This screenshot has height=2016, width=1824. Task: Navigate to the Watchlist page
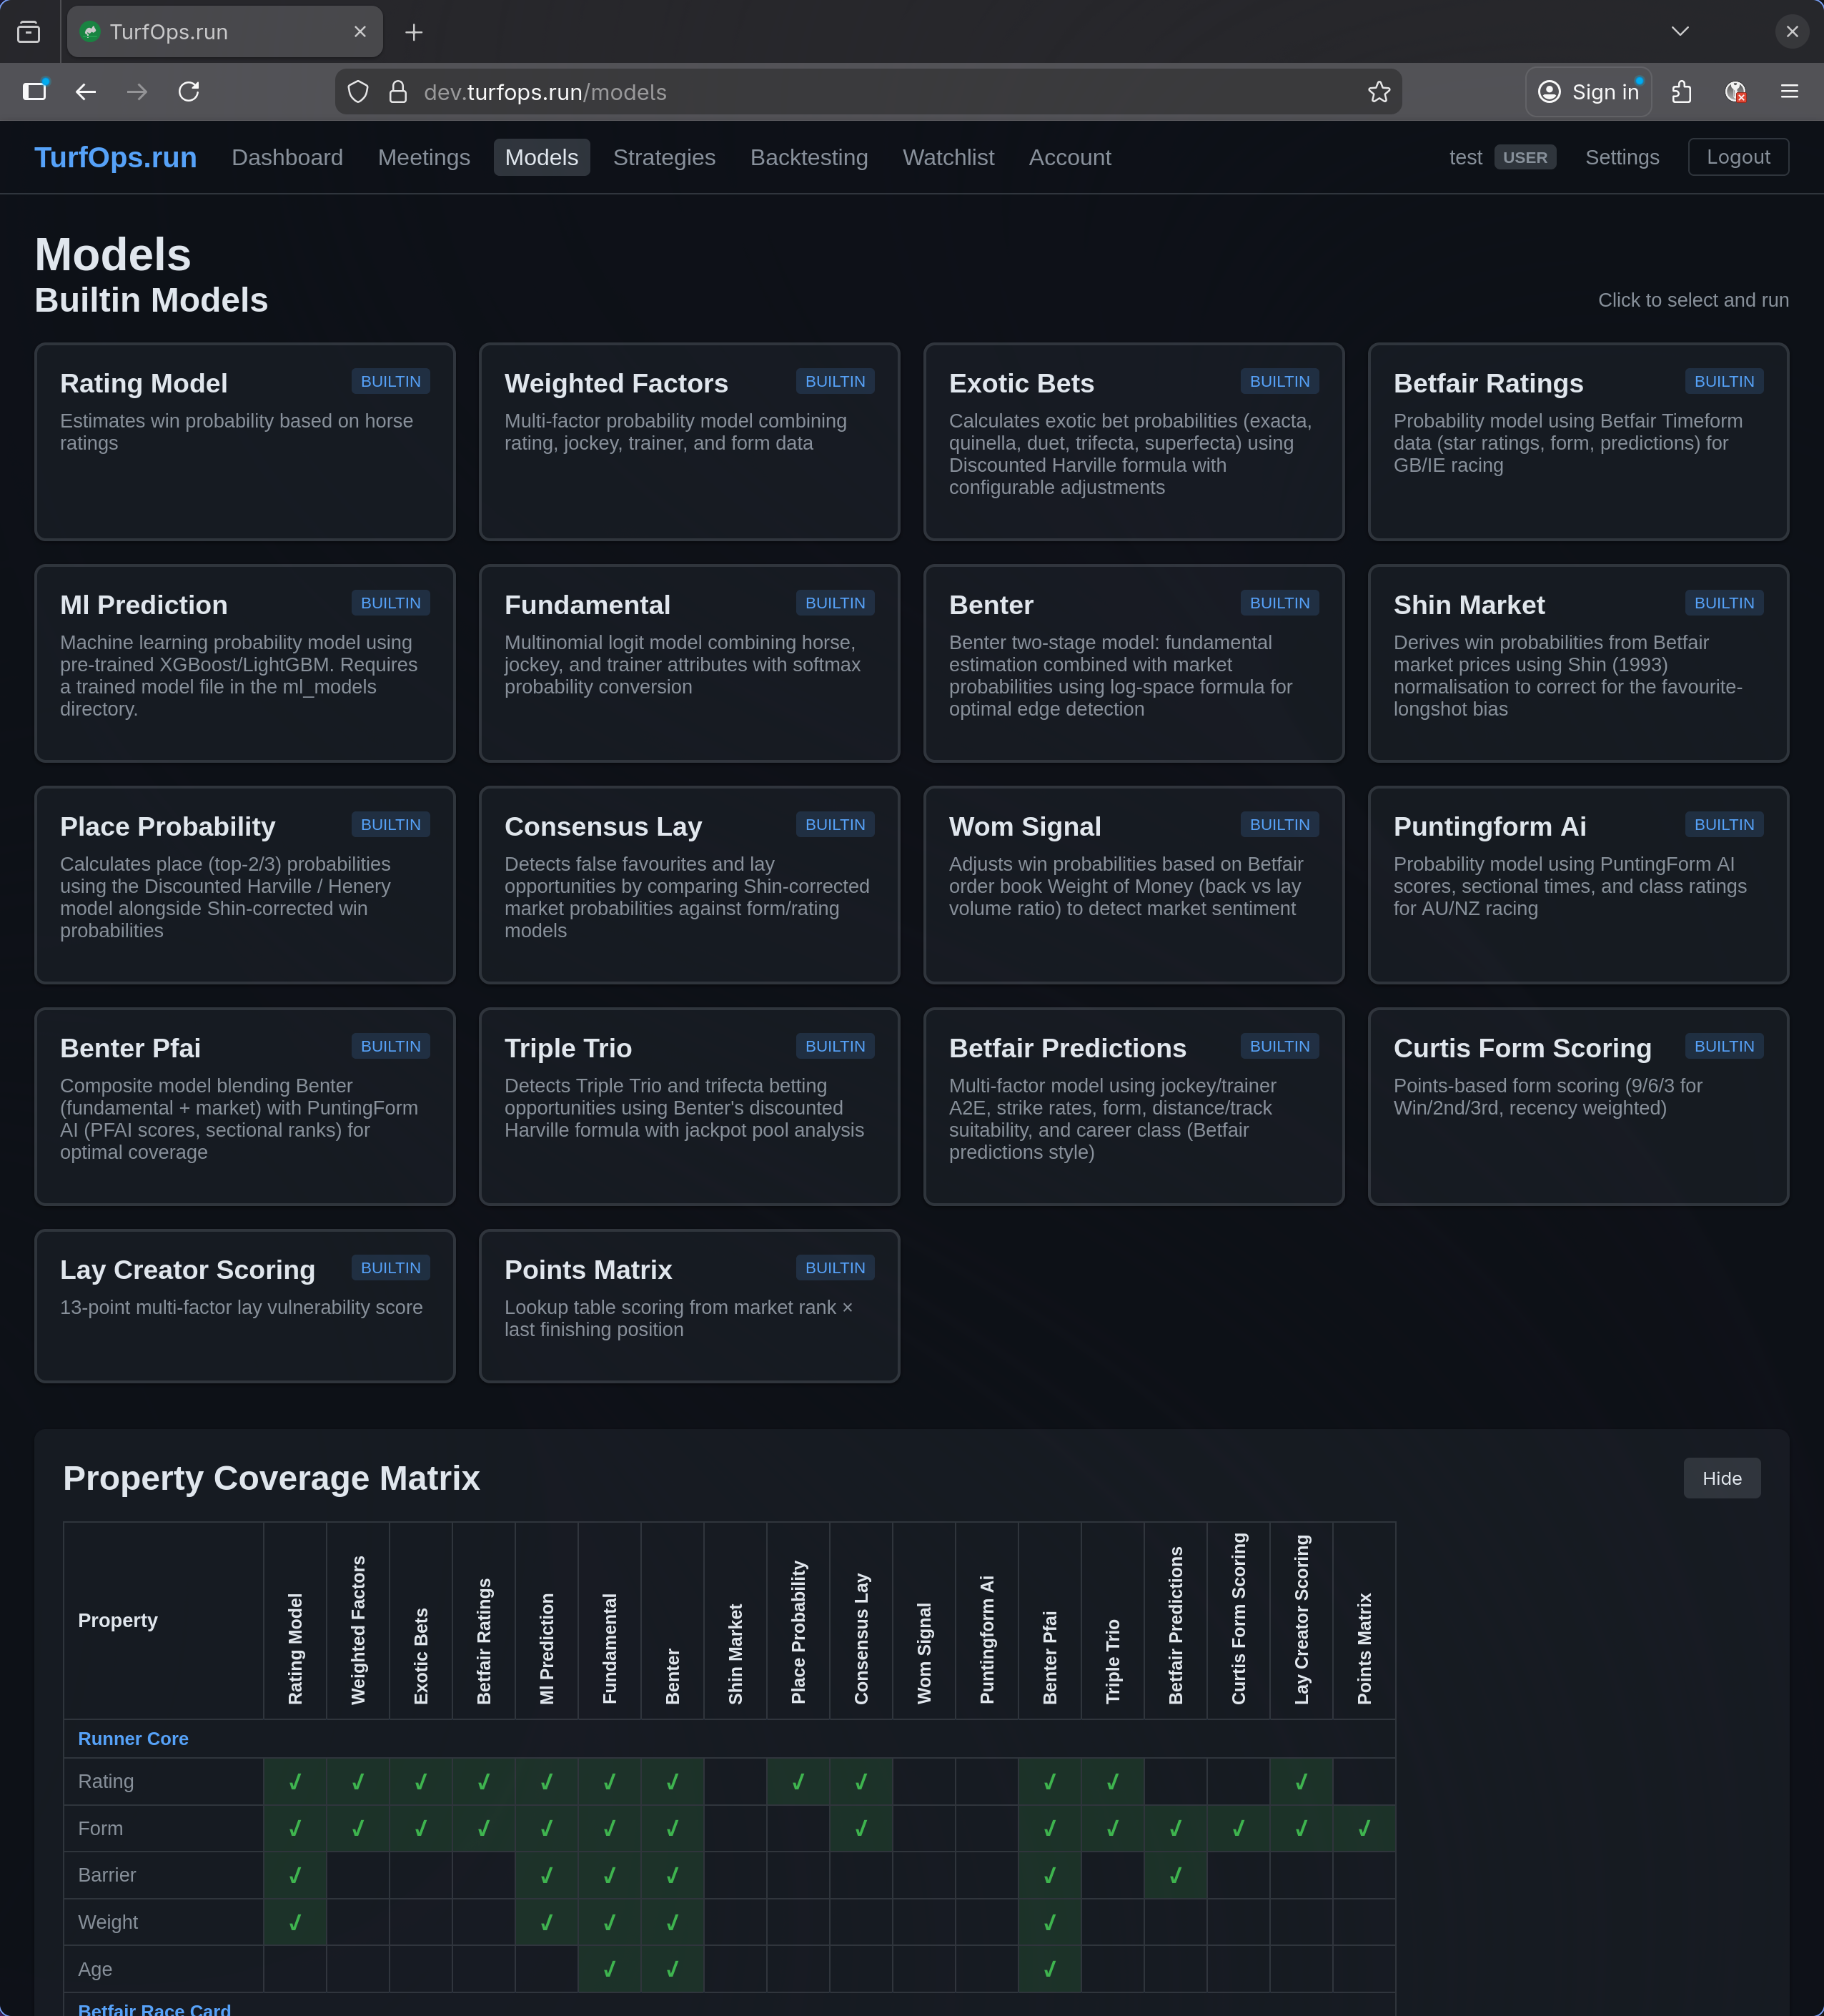(x=948, y=157)
